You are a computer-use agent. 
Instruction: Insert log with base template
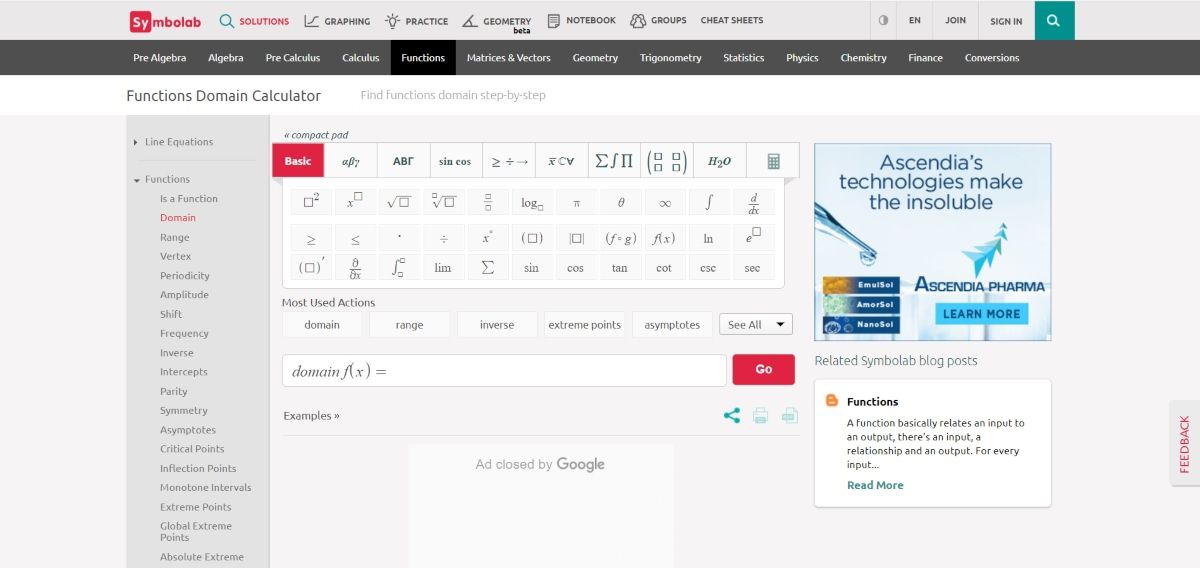pyautogui.click(x=532, y=202)
